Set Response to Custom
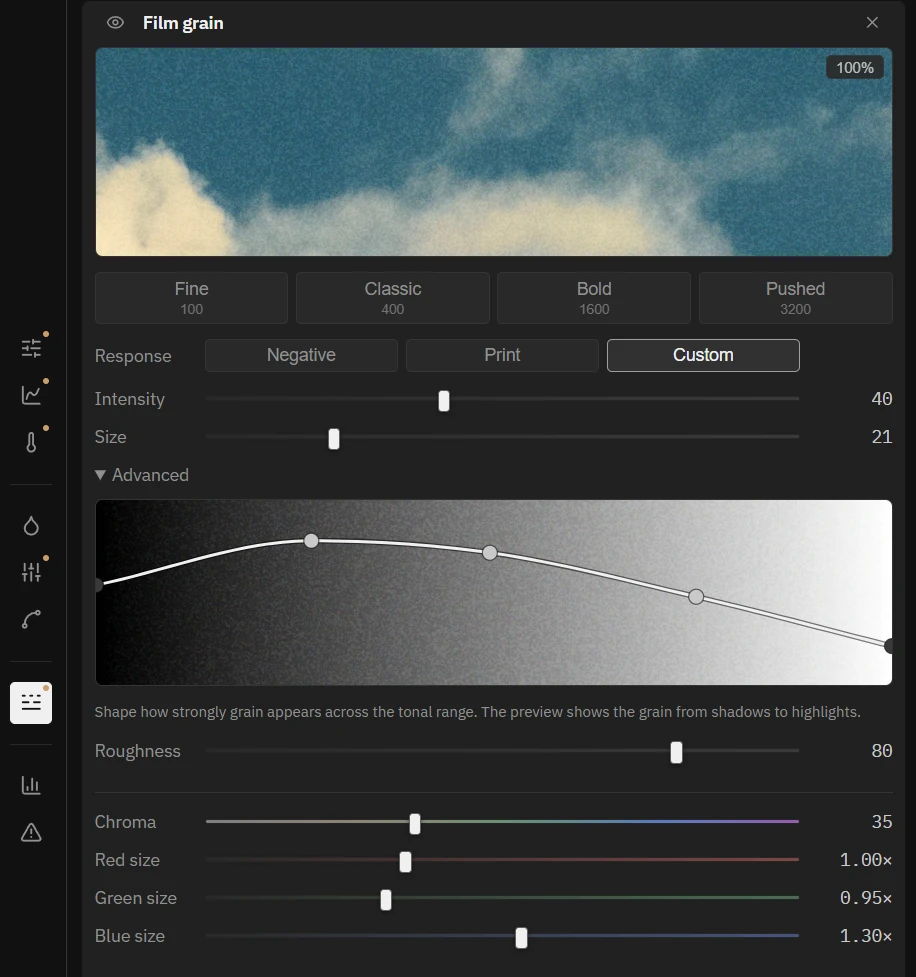The width and height of the screenshot is (916, 977). (703, 355)
